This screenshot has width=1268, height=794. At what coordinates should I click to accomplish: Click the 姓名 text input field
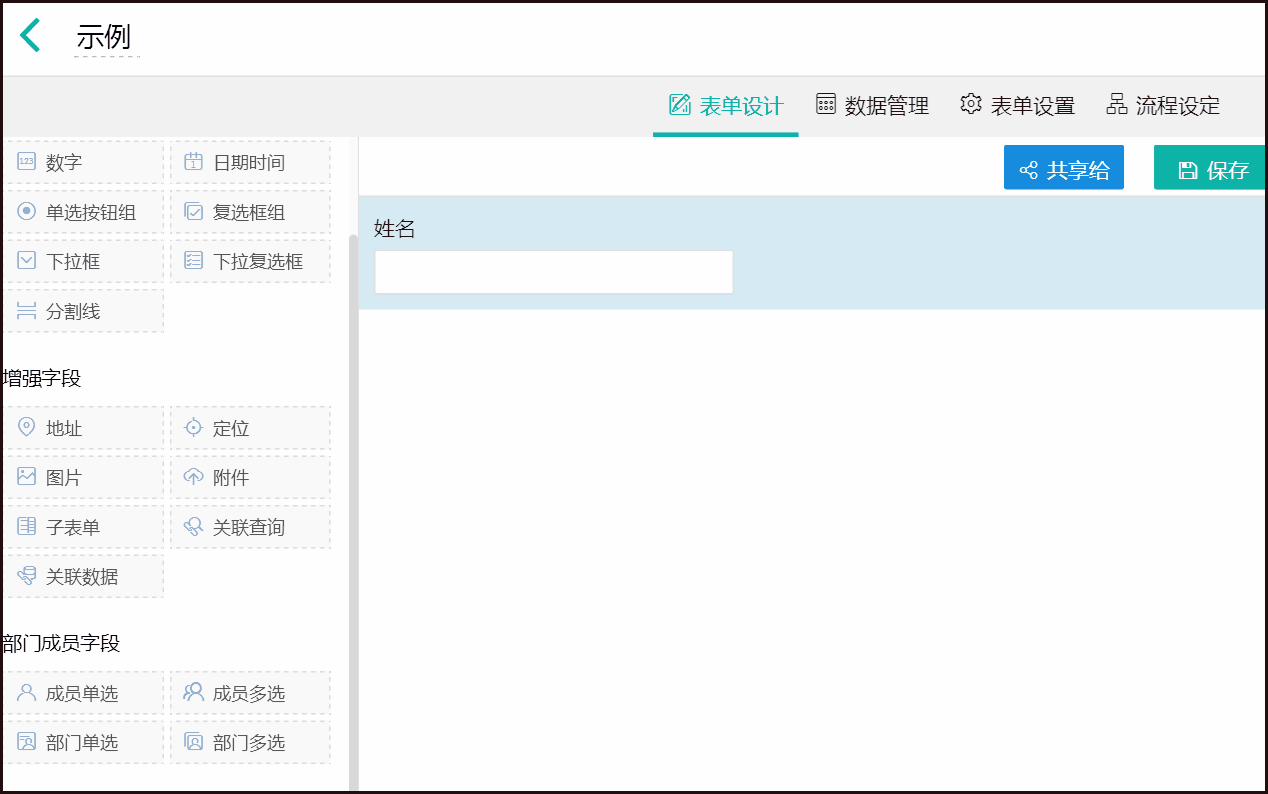pos(553,272)
